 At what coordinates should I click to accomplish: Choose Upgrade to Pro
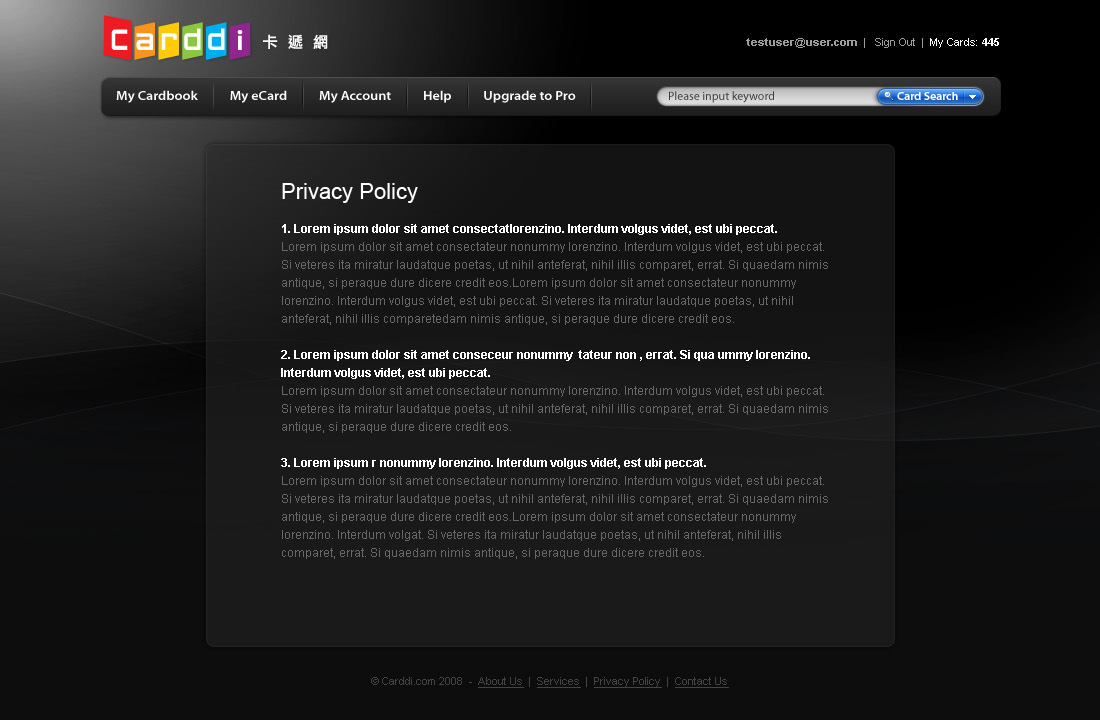[529, 96]
